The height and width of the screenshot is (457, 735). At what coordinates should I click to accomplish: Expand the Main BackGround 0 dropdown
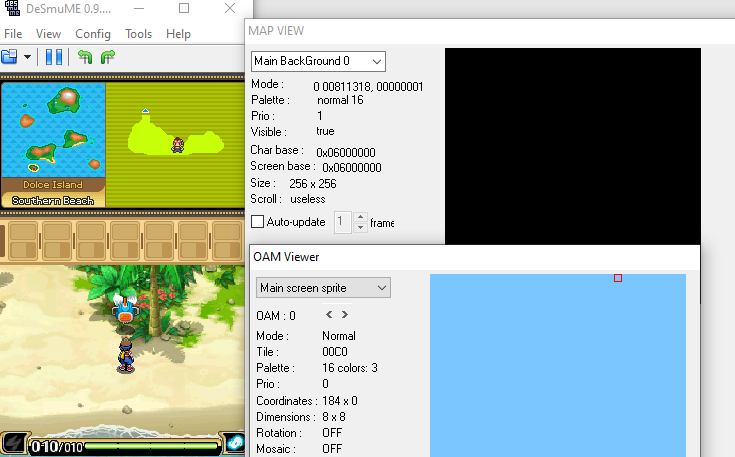click(x=318, y=61)
